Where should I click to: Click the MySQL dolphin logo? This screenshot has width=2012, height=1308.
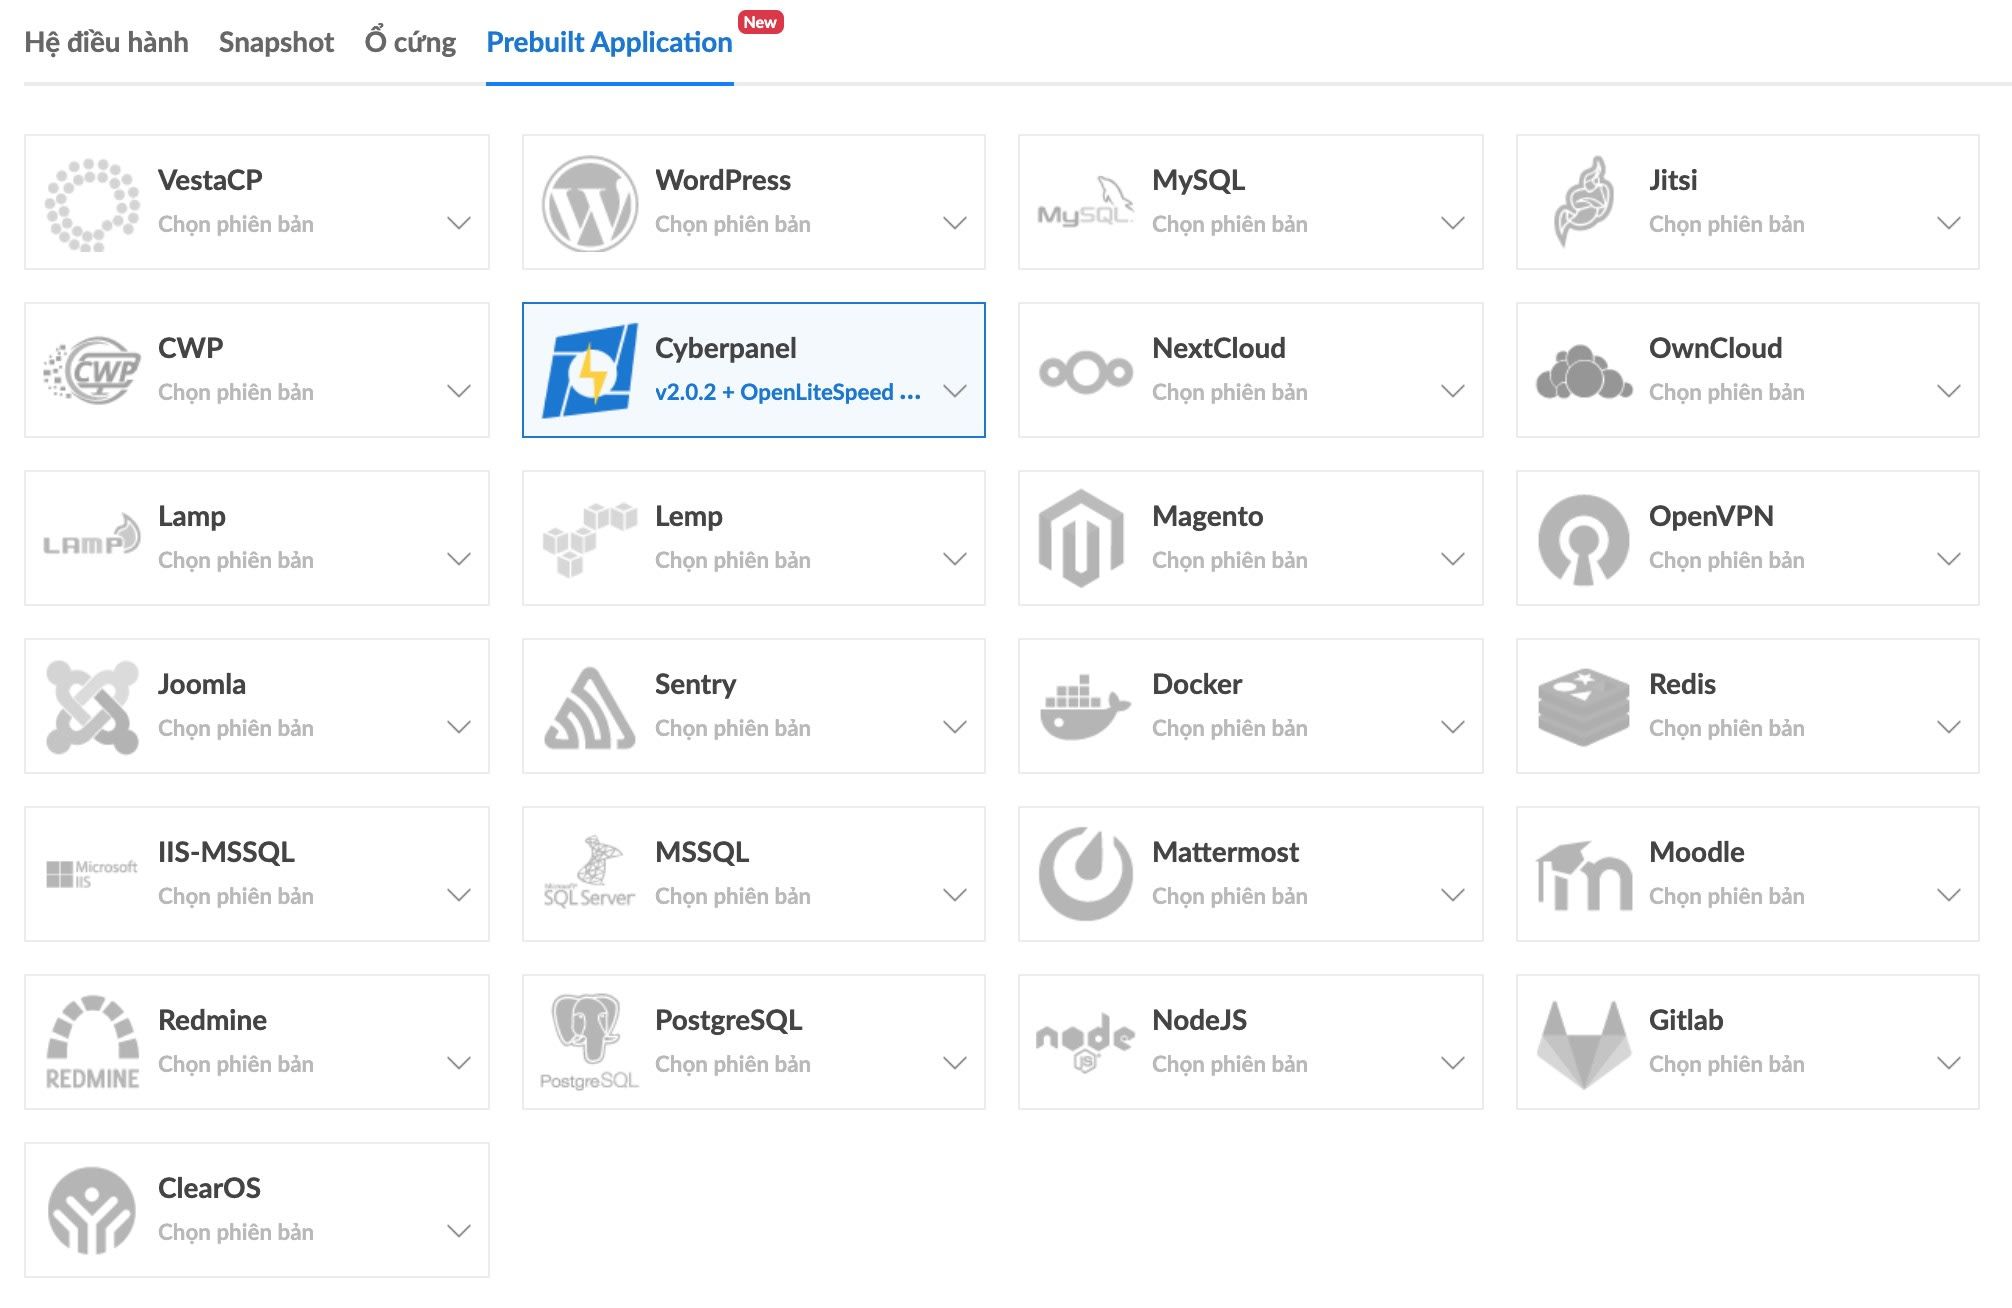click(1086, 202)
